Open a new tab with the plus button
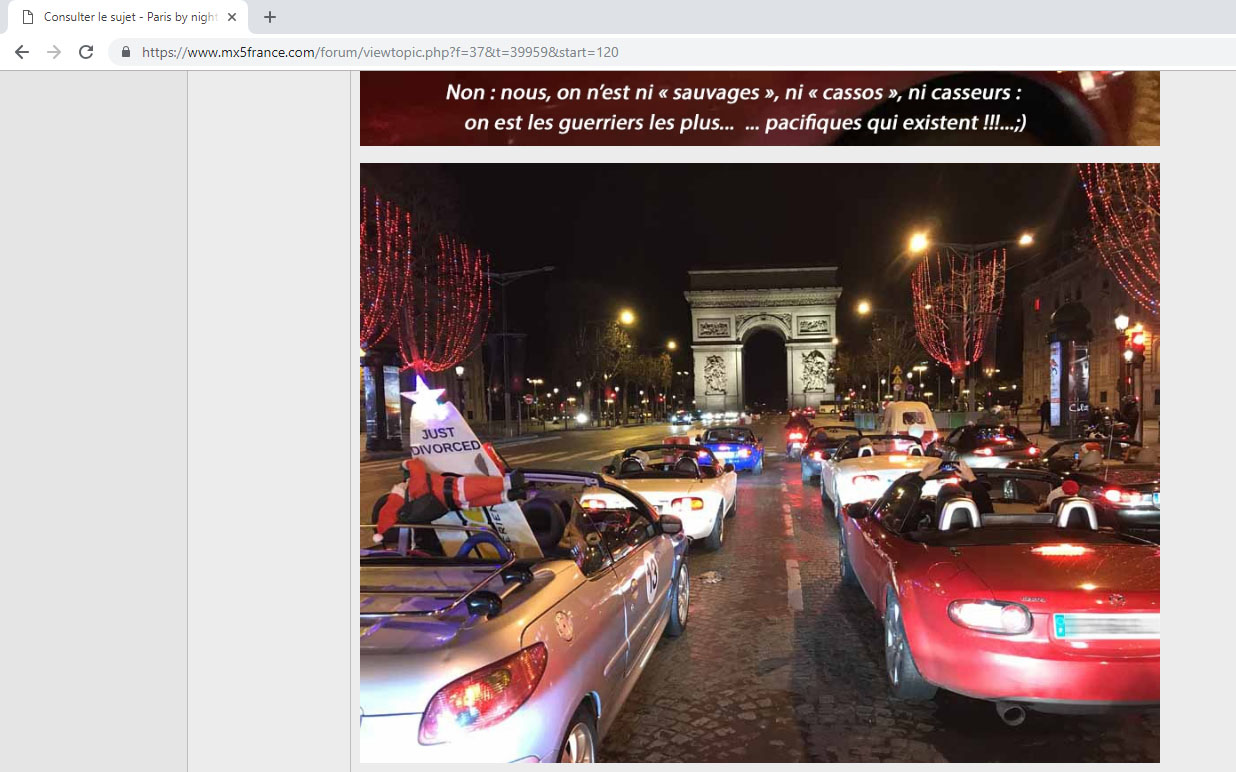The image size is (1236, 772). (270, 17)
